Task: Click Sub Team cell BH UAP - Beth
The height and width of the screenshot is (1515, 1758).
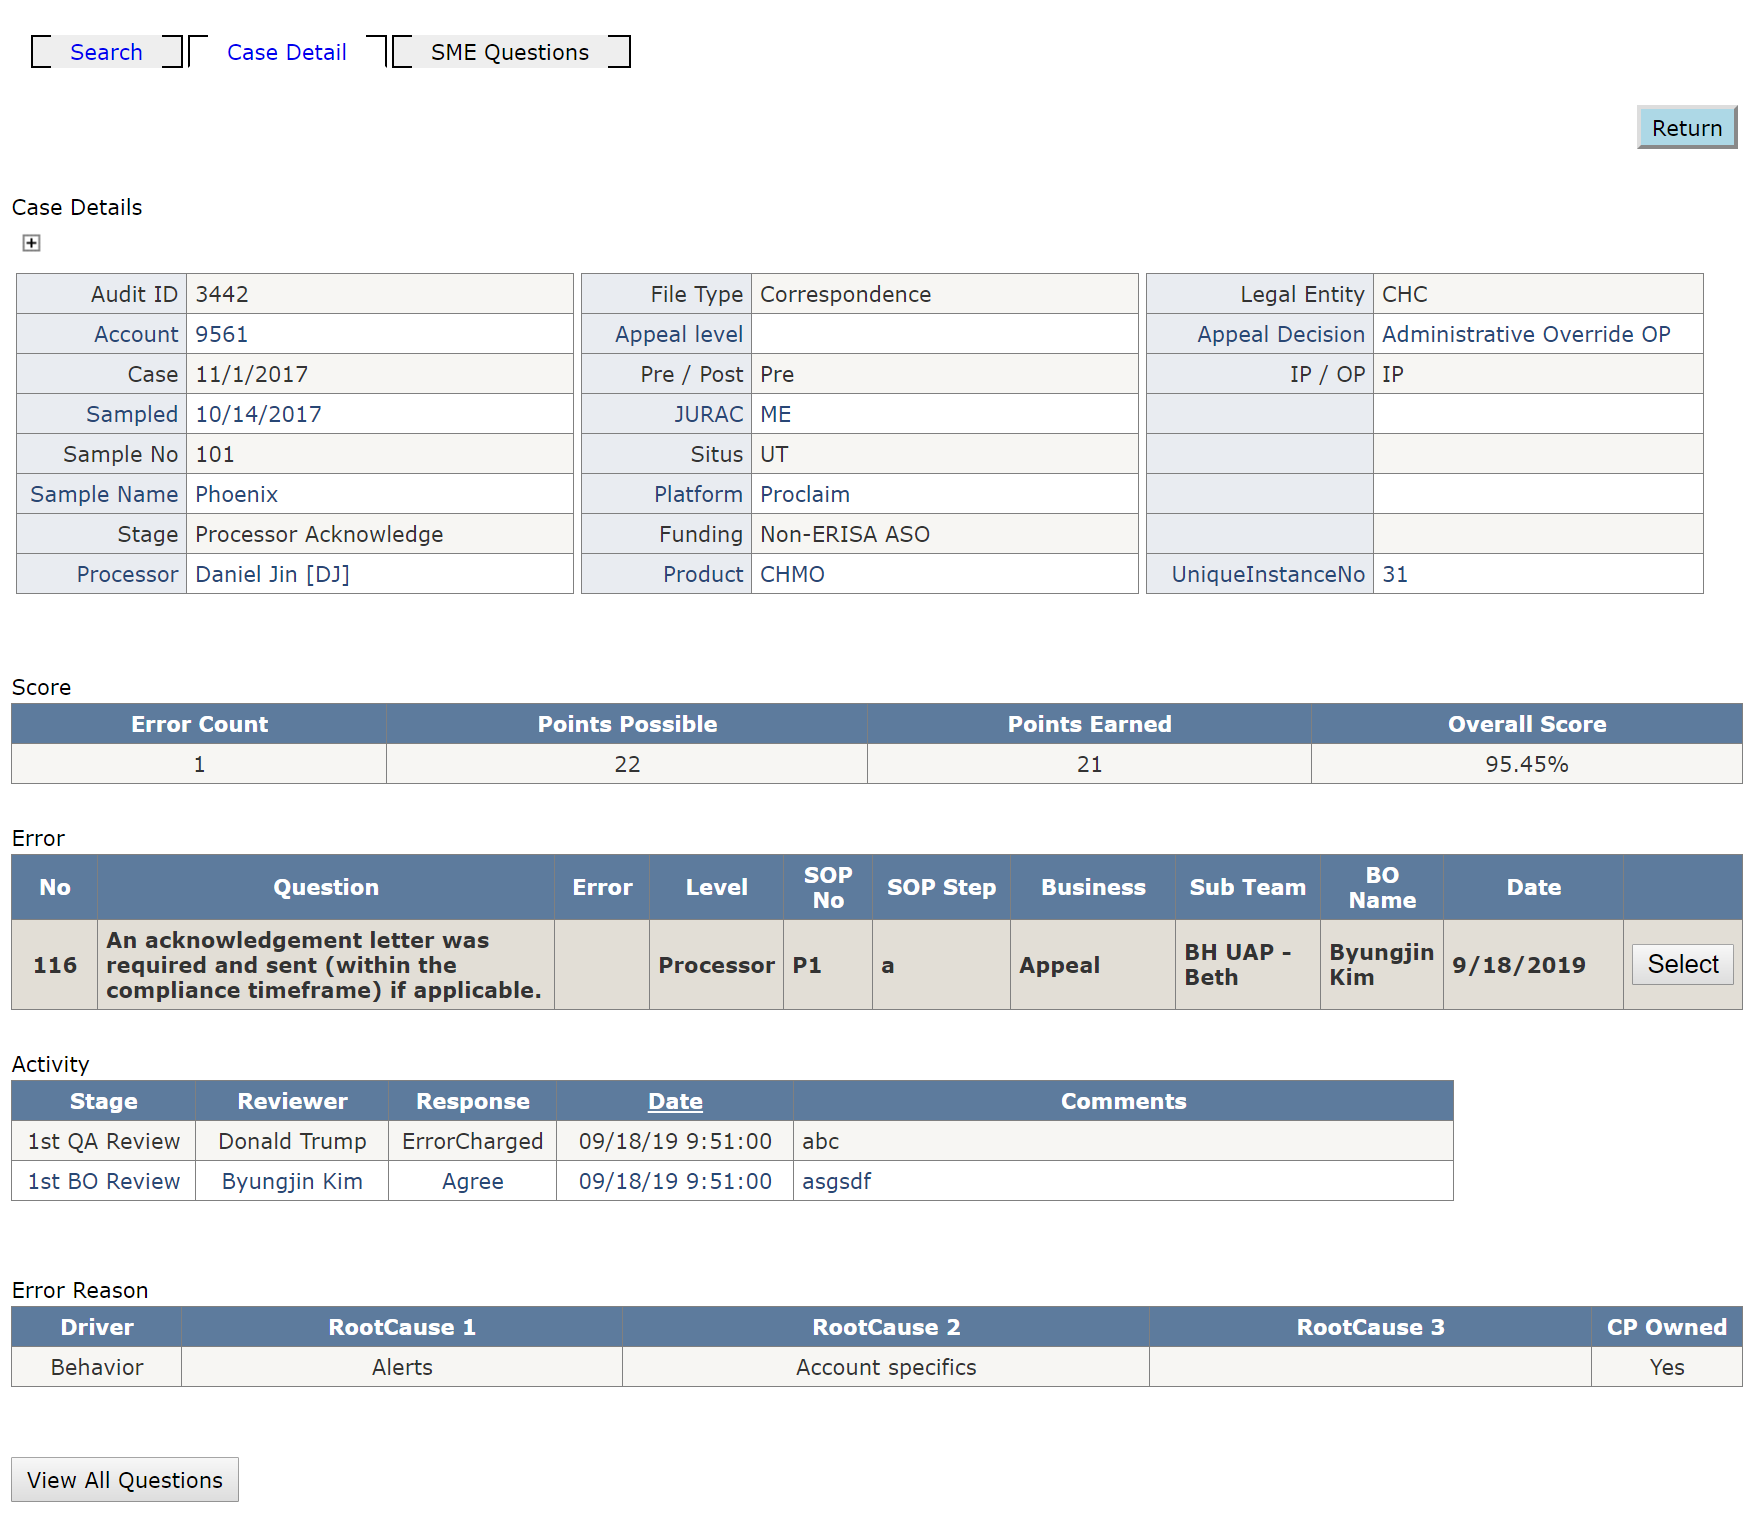Action: point(1248,965)
